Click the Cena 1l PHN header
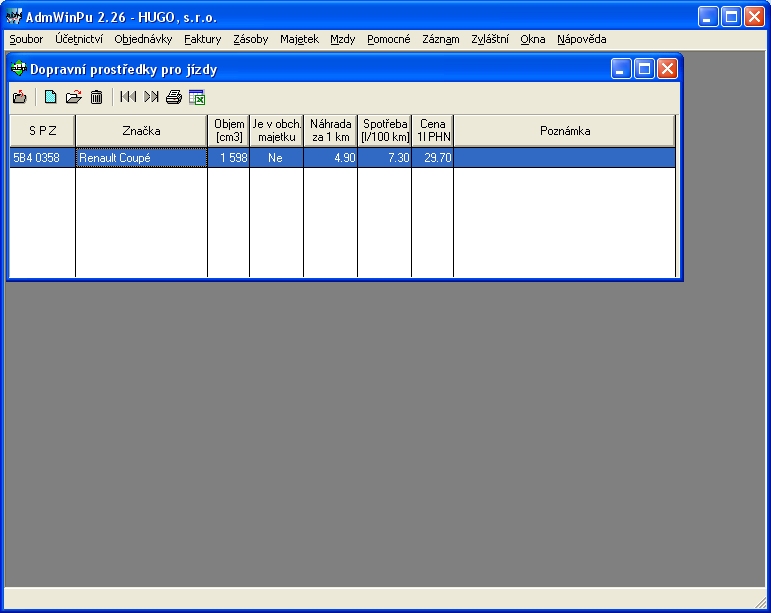 point(433,131)
